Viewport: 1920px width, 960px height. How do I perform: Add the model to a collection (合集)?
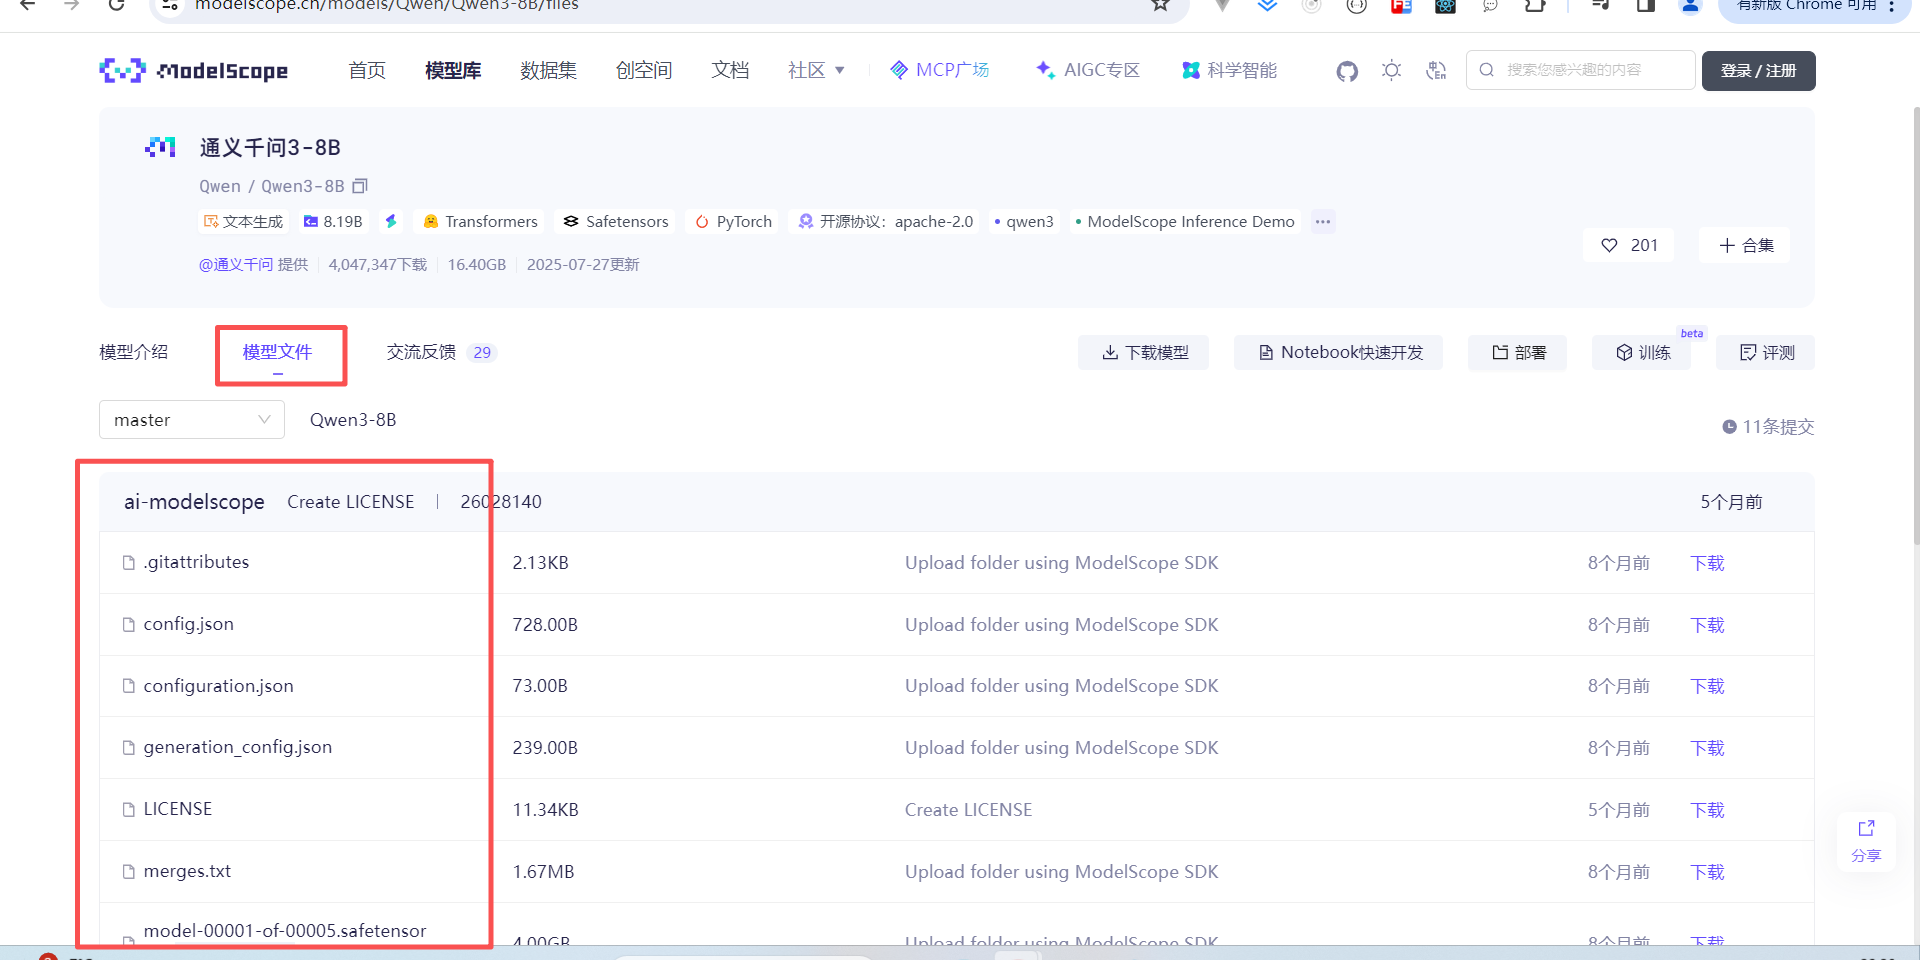tap(1745, 245)
